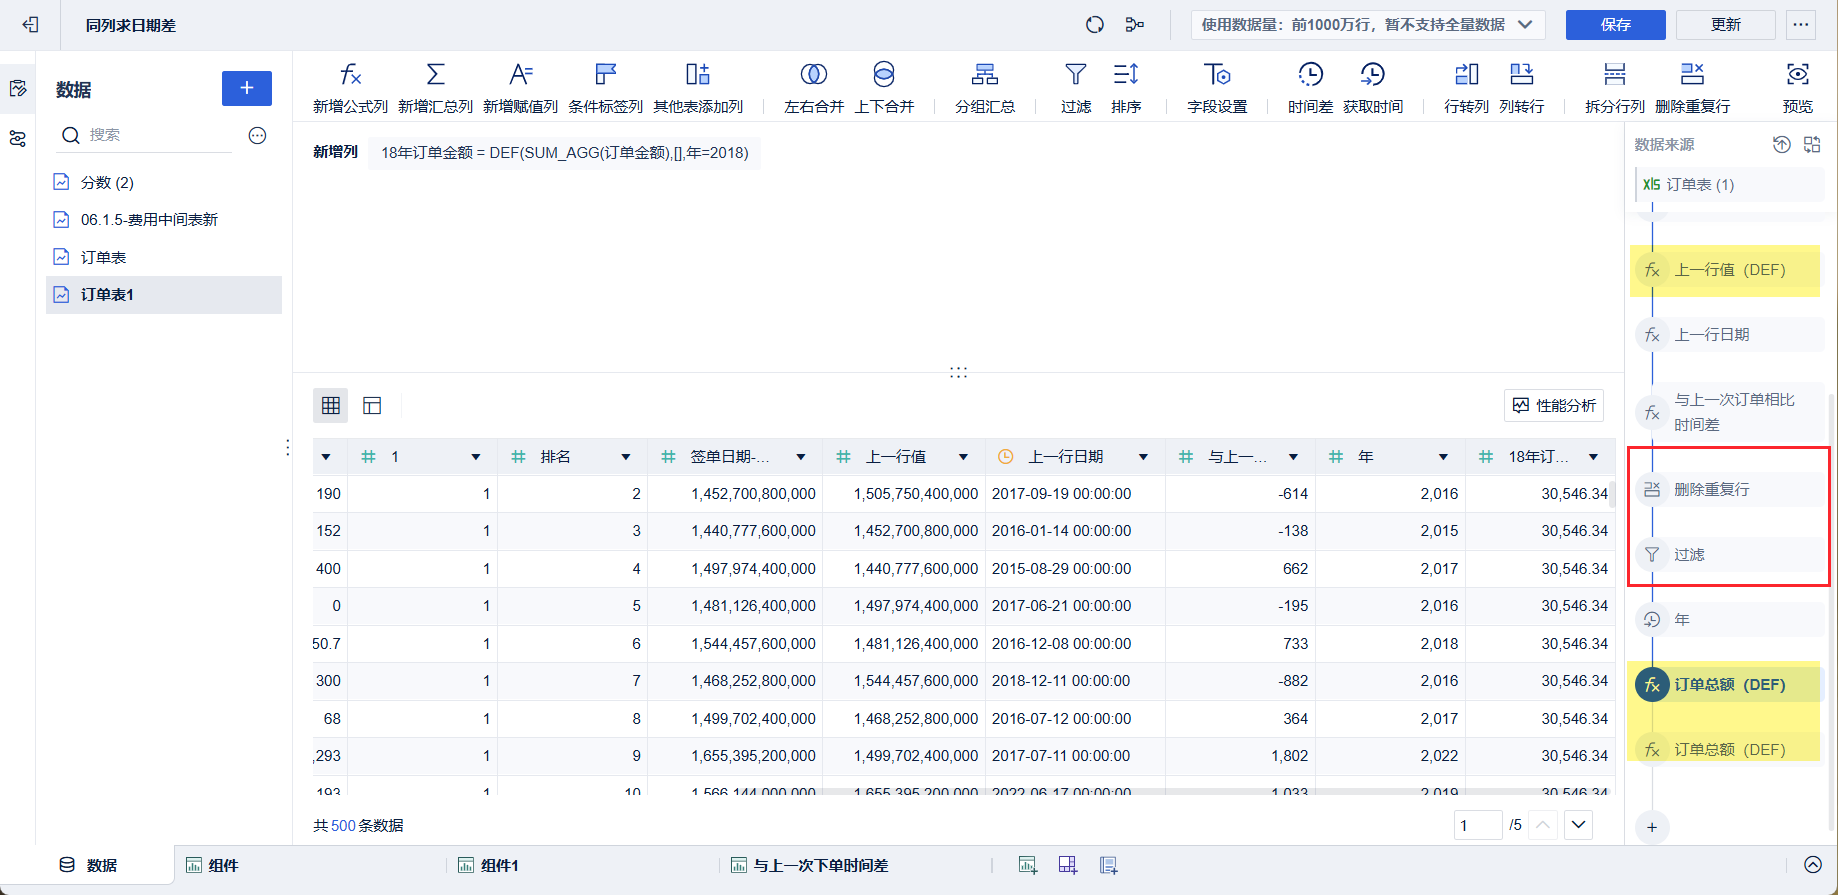Select the 时间差 clock tool

click(x=1310, y=87)
